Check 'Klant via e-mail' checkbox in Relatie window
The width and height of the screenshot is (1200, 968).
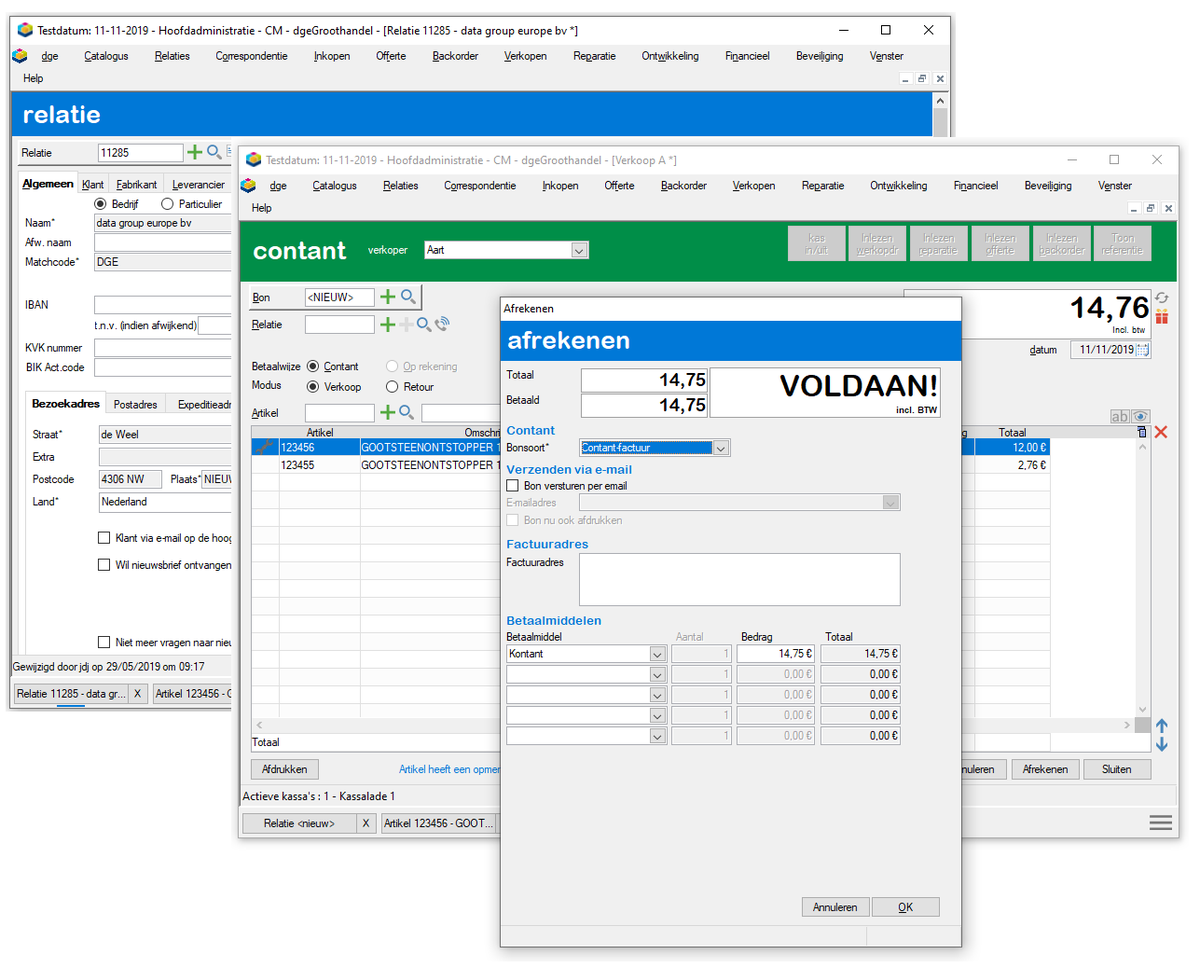[104, 538]
